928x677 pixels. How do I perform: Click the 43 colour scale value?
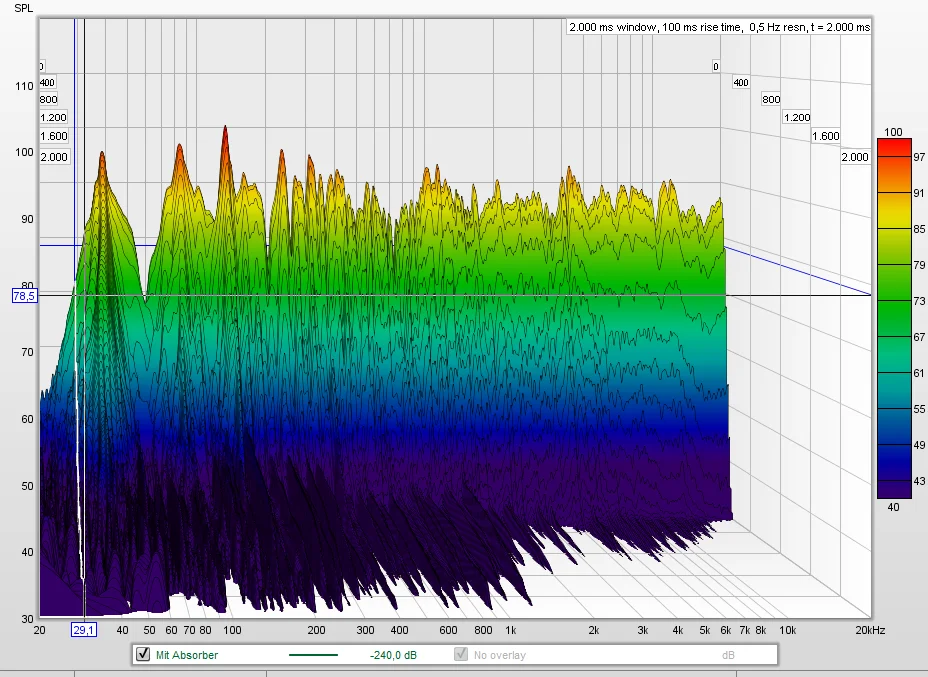(x=919, y=481)
